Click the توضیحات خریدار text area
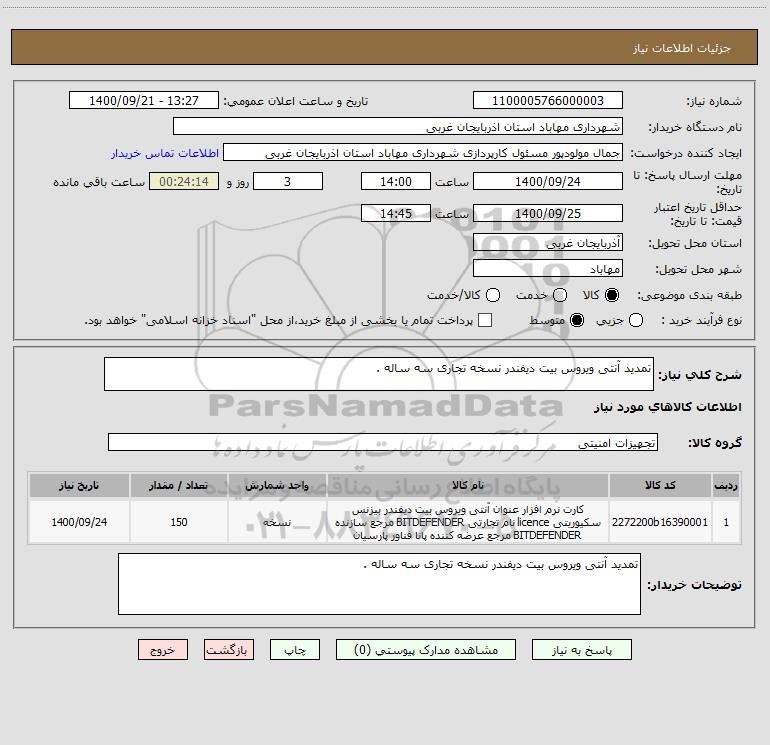 point(379,584)
